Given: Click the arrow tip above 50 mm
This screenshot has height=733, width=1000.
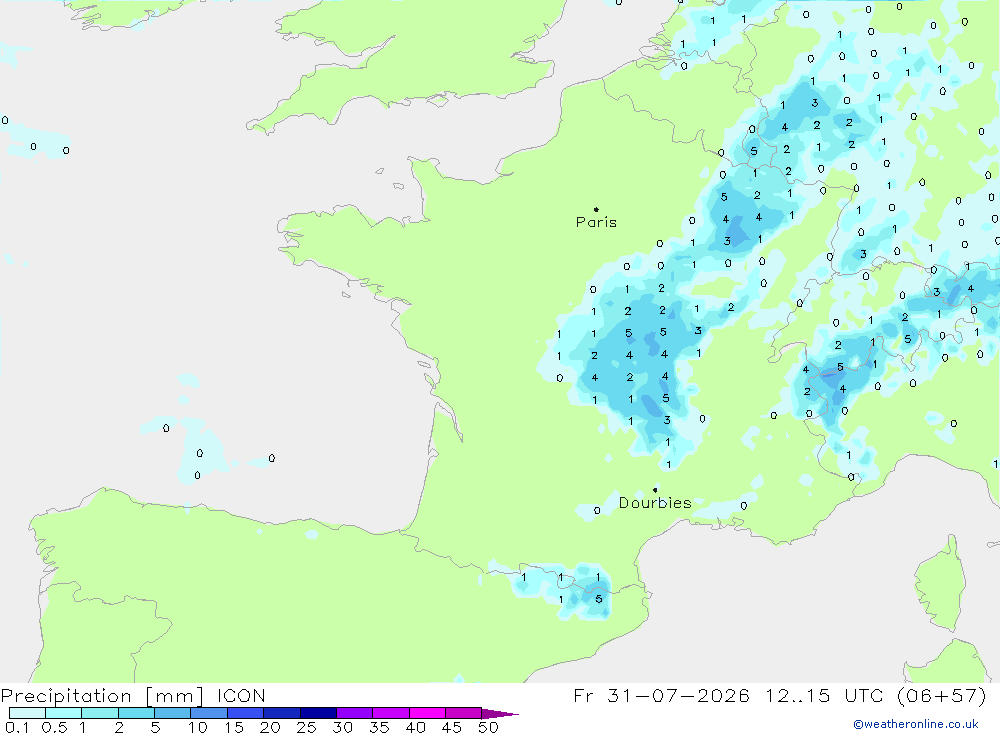Looking at the screenshot, I should coord(500,713).
